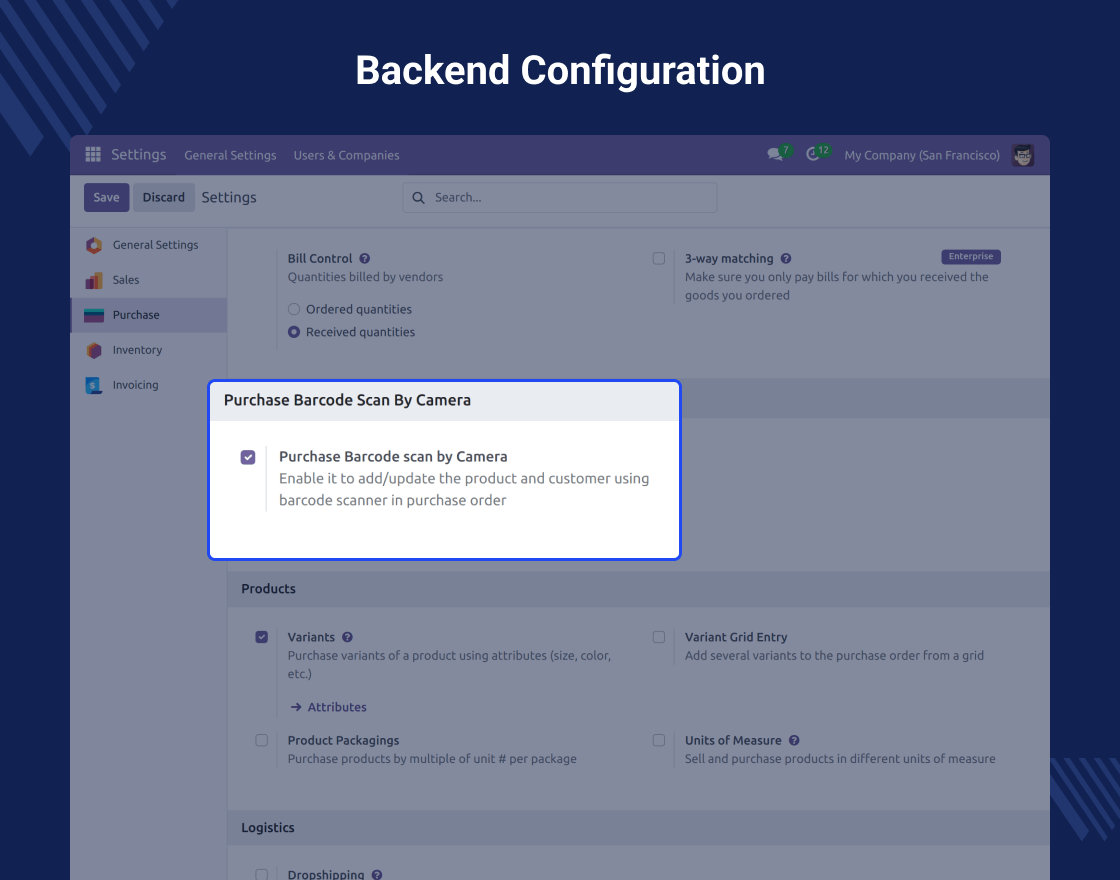Open the activities clock icon
Viewport: 1120px width, 880px height.
[813, 155]
